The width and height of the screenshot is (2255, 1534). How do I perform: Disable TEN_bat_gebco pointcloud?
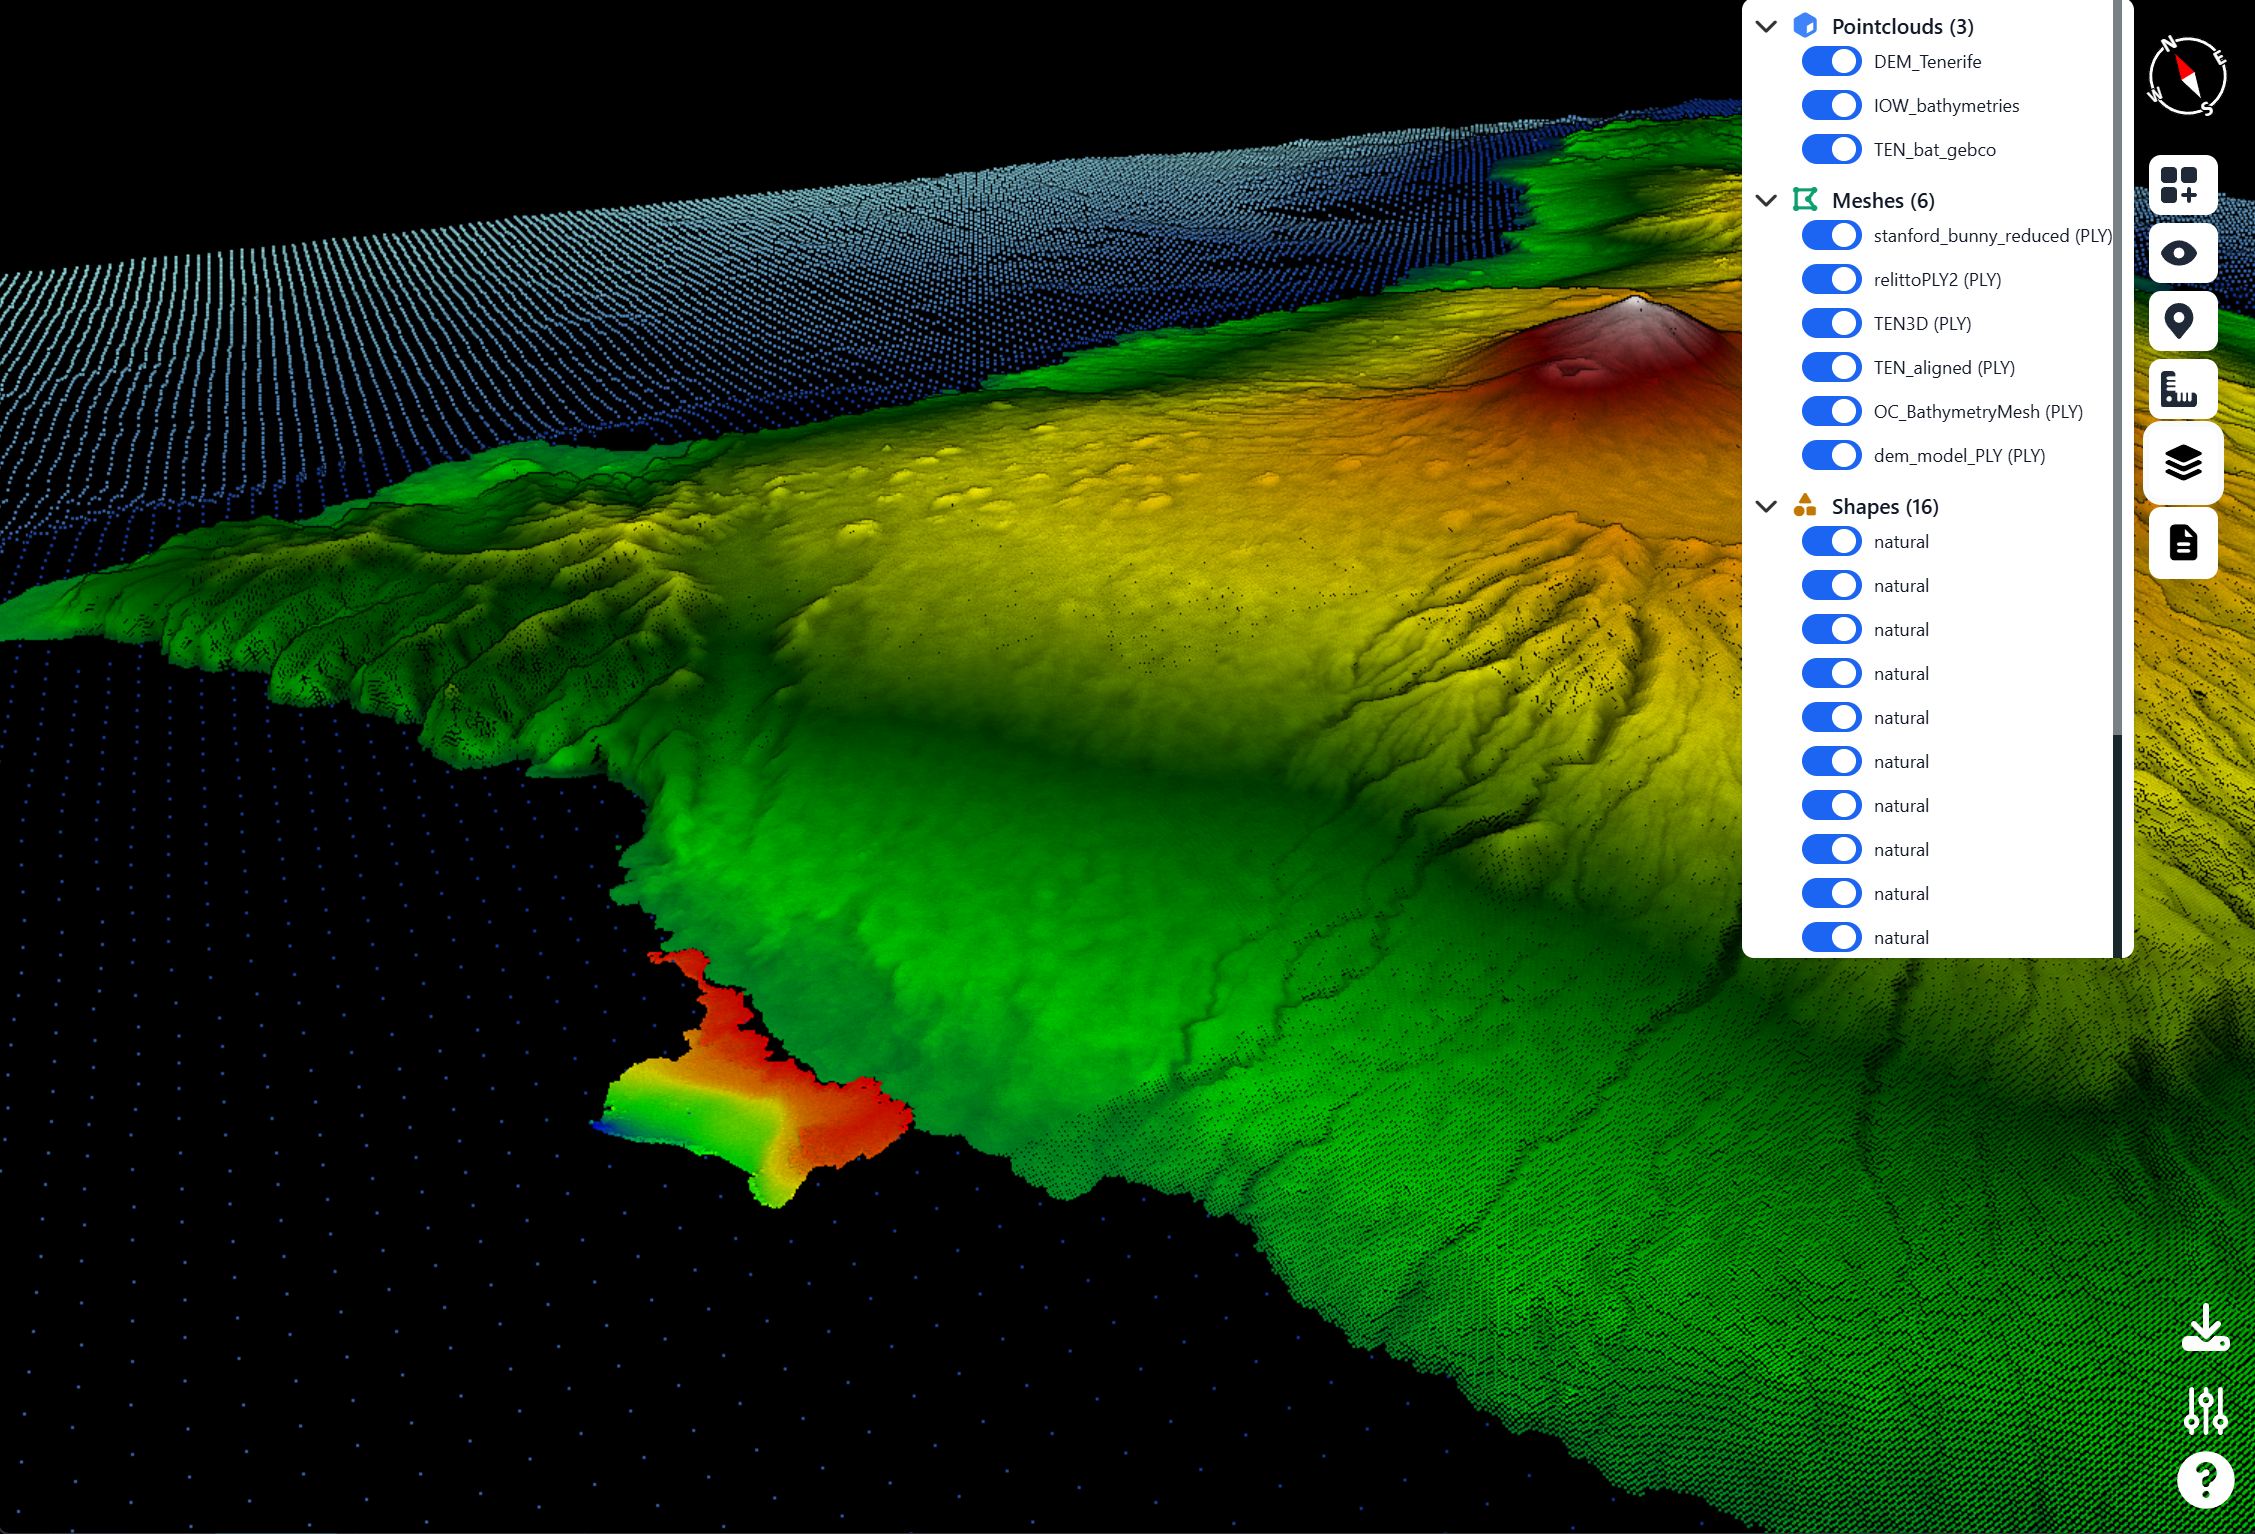tap(1831, 150)
